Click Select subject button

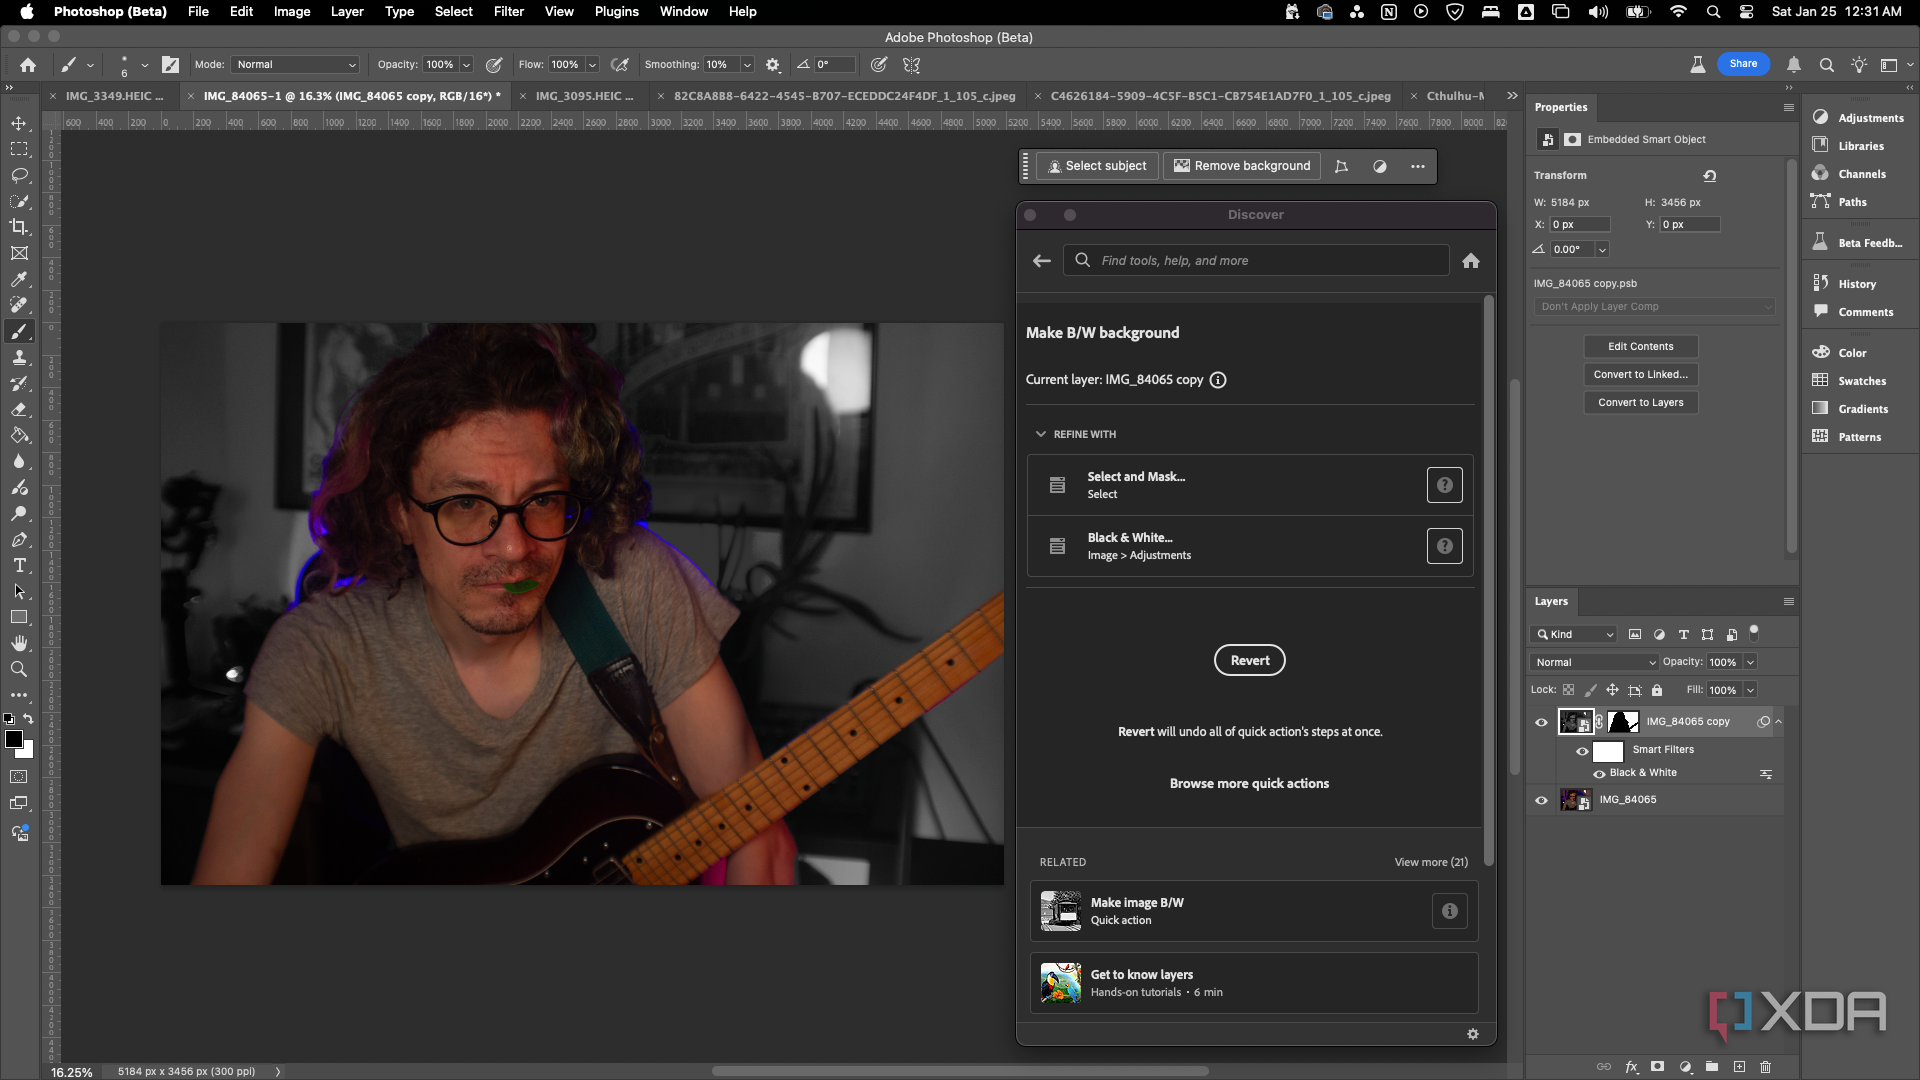[1096, 166]
